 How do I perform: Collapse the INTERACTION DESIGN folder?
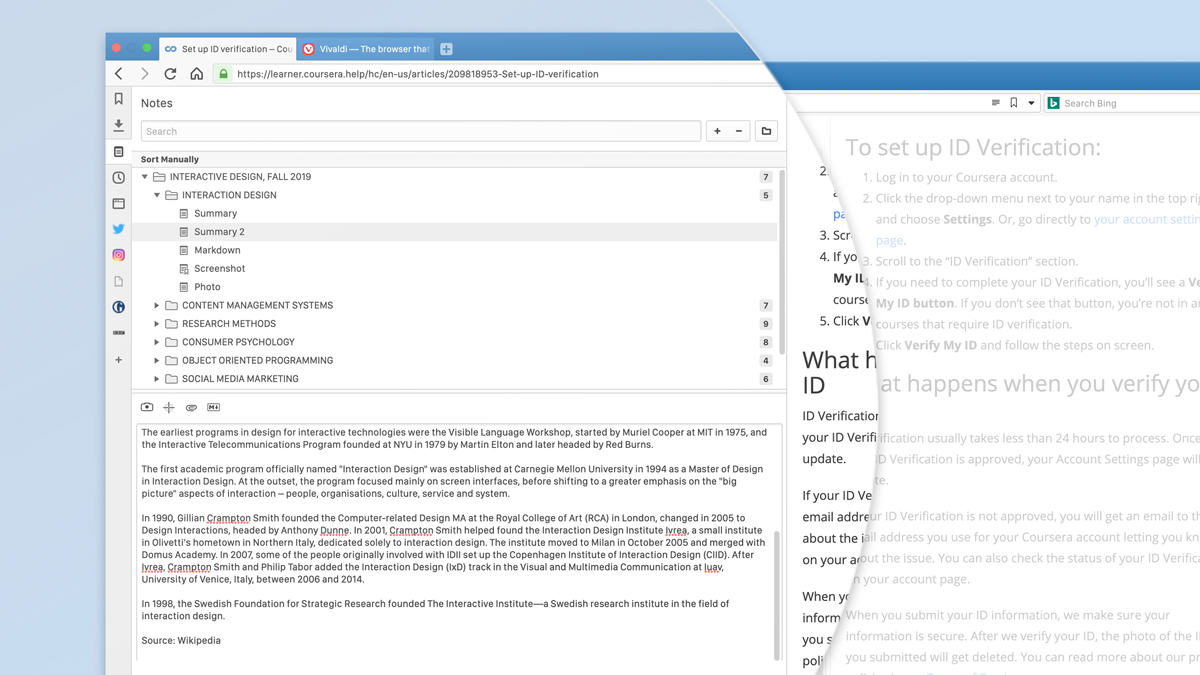(x=157, y=195)
